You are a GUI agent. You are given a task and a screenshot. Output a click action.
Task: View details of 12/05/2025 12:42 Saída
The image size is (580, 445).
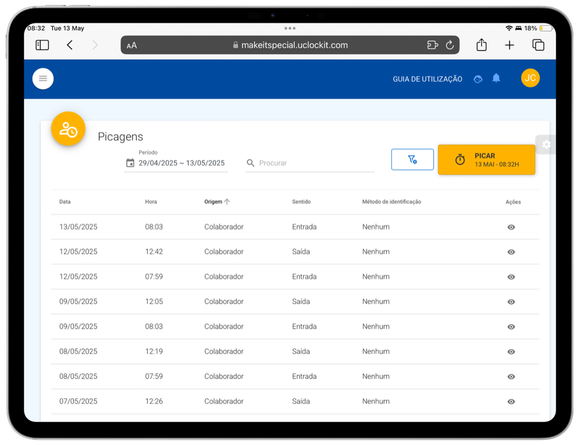click(511, 252)
